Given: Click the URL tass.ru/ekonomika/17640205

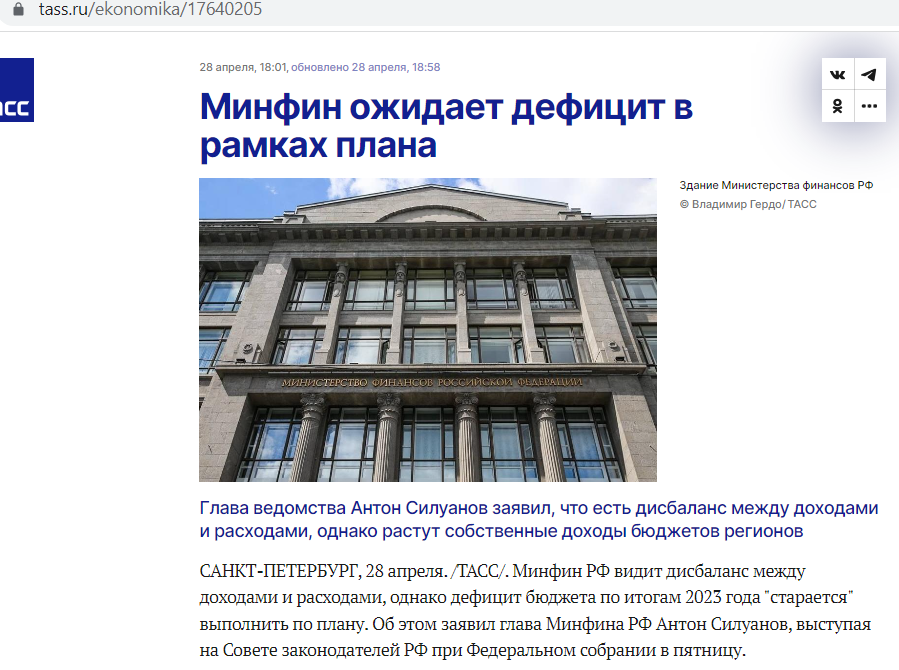Looking at the screenshot, I should pos(150,9).
